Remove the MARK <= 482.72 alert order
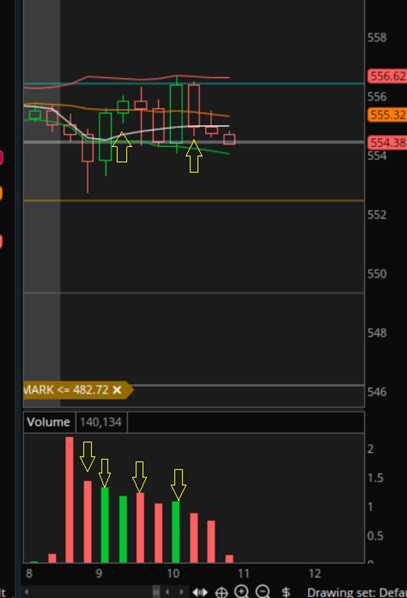The height and width of the screenshot is (598, 407). click(117, 390)
